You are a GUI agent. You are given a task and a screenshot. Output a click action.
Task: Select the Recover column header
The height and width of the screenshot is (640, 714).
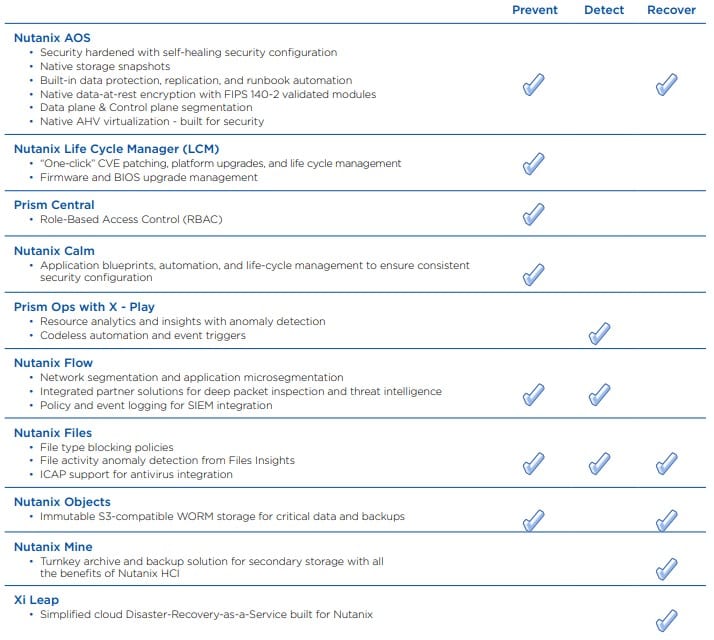click(671, 10)
